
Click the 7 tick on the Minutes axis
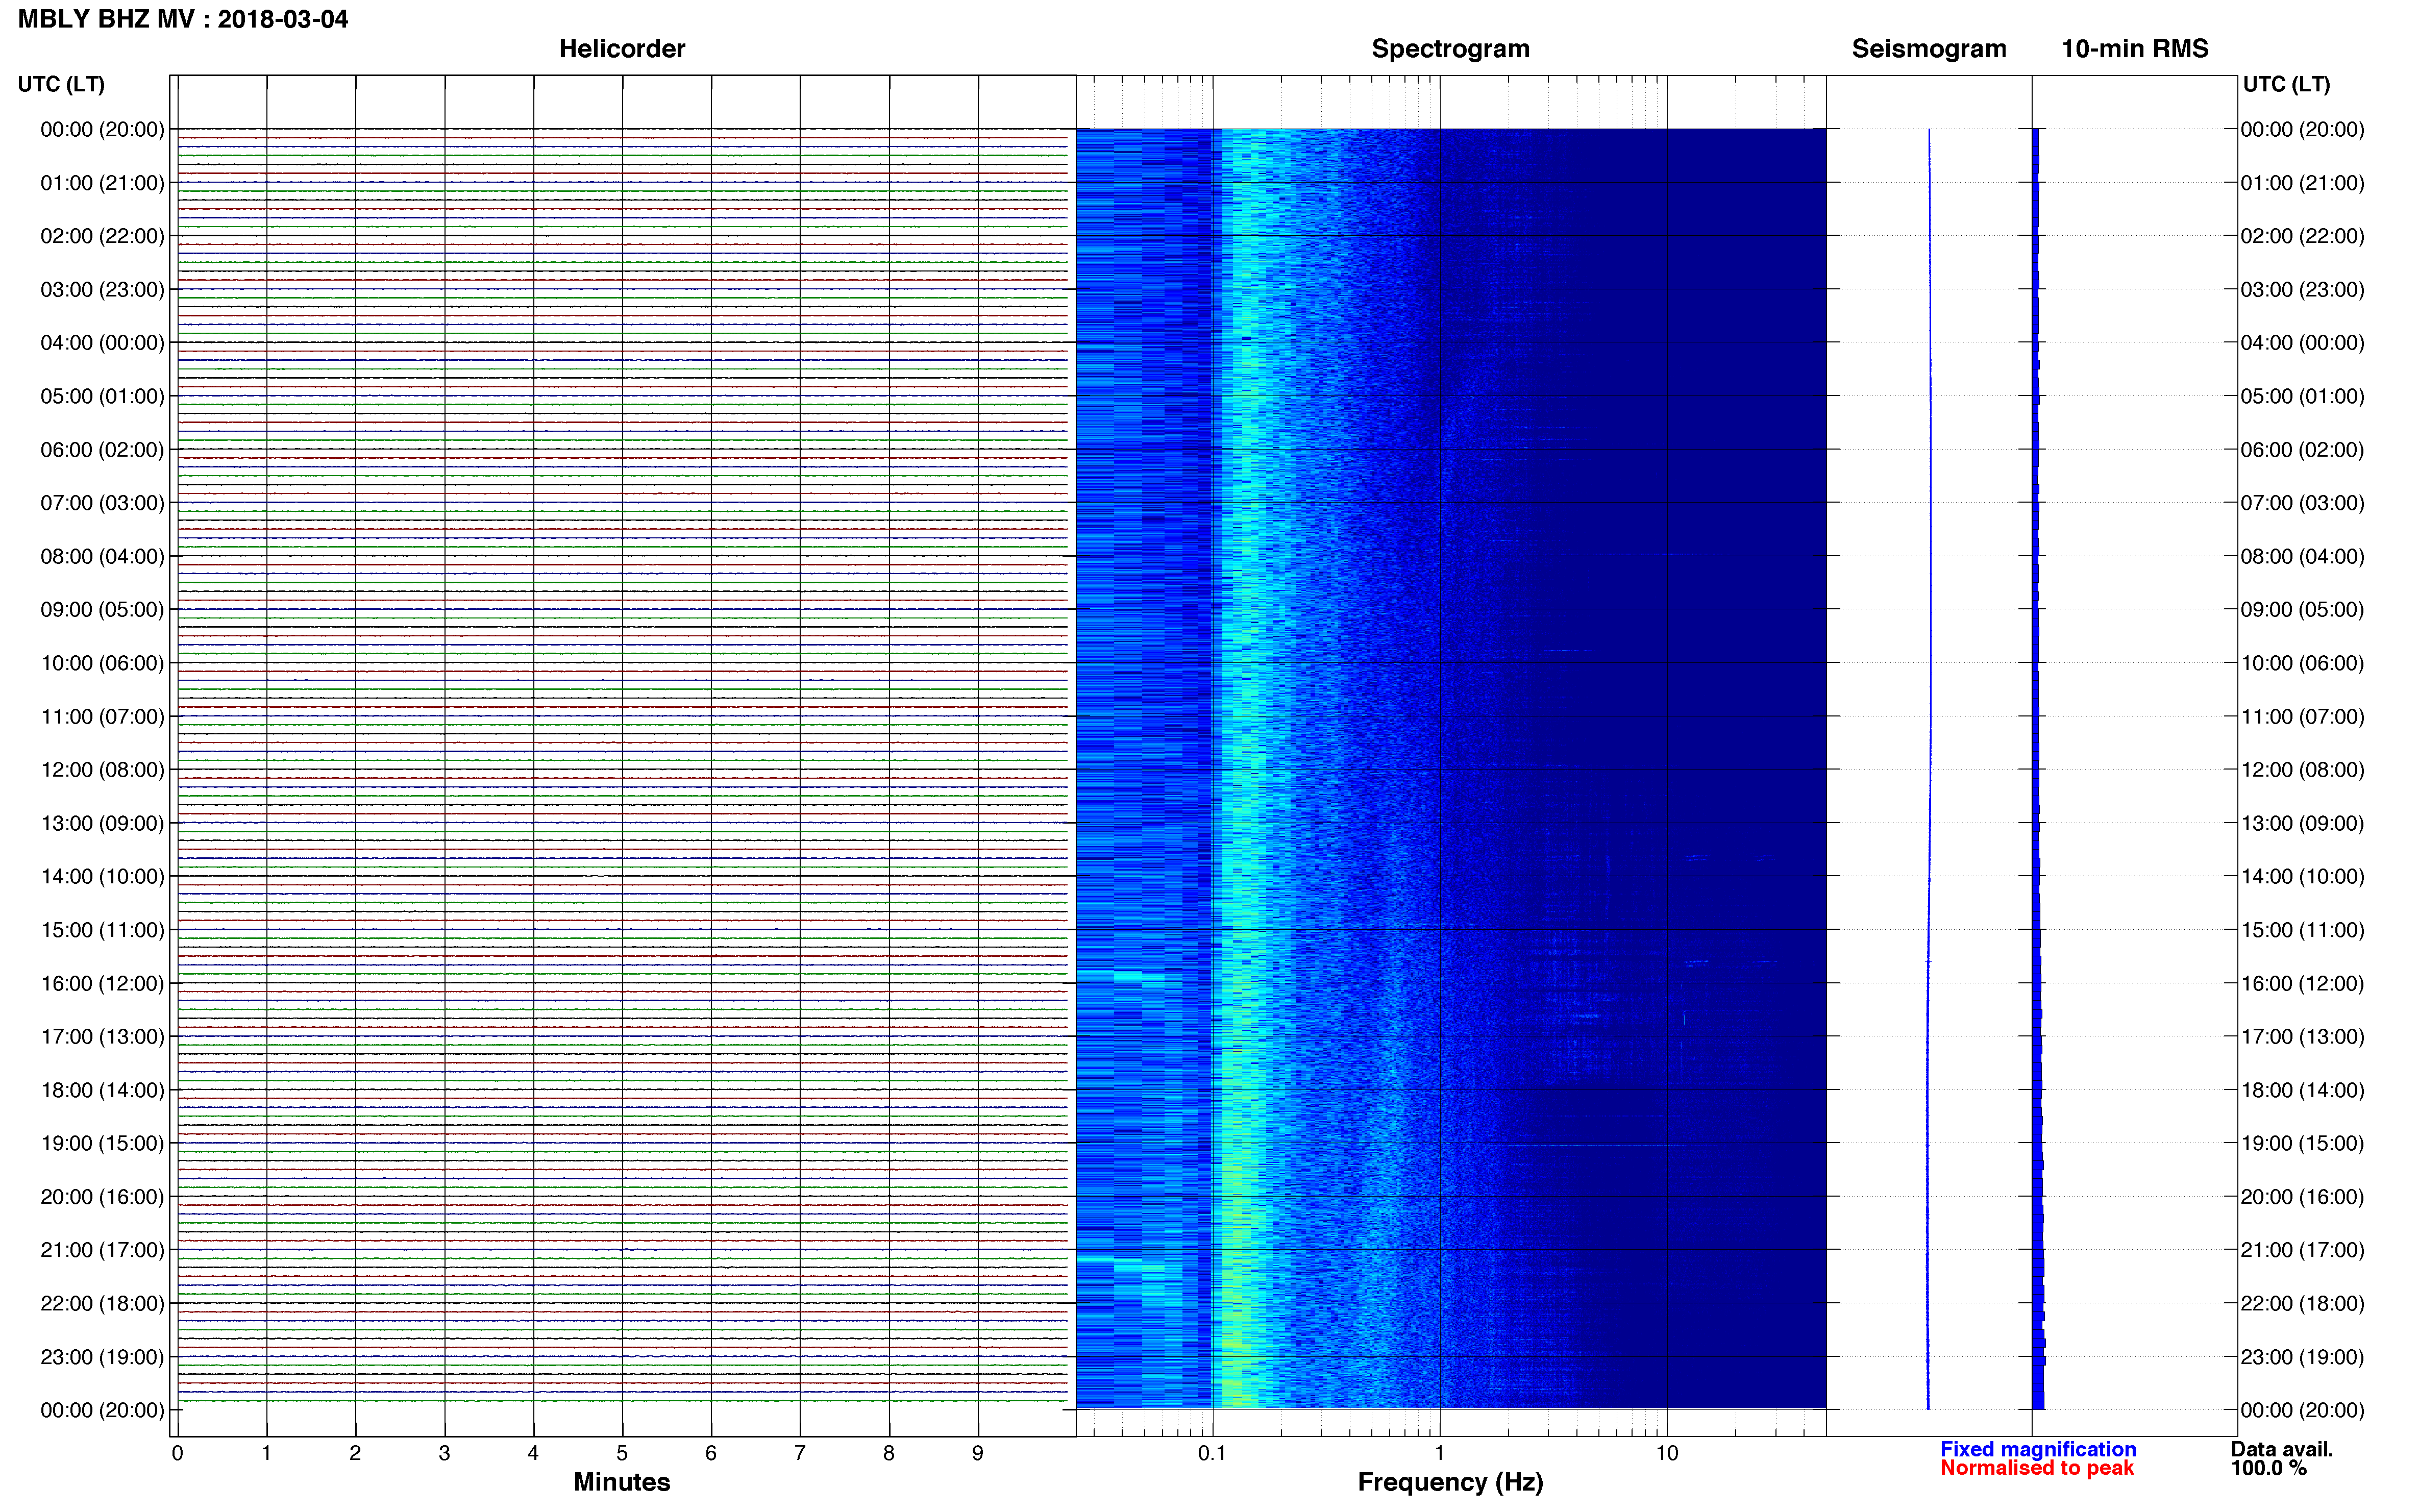(x=800, y=1453)
